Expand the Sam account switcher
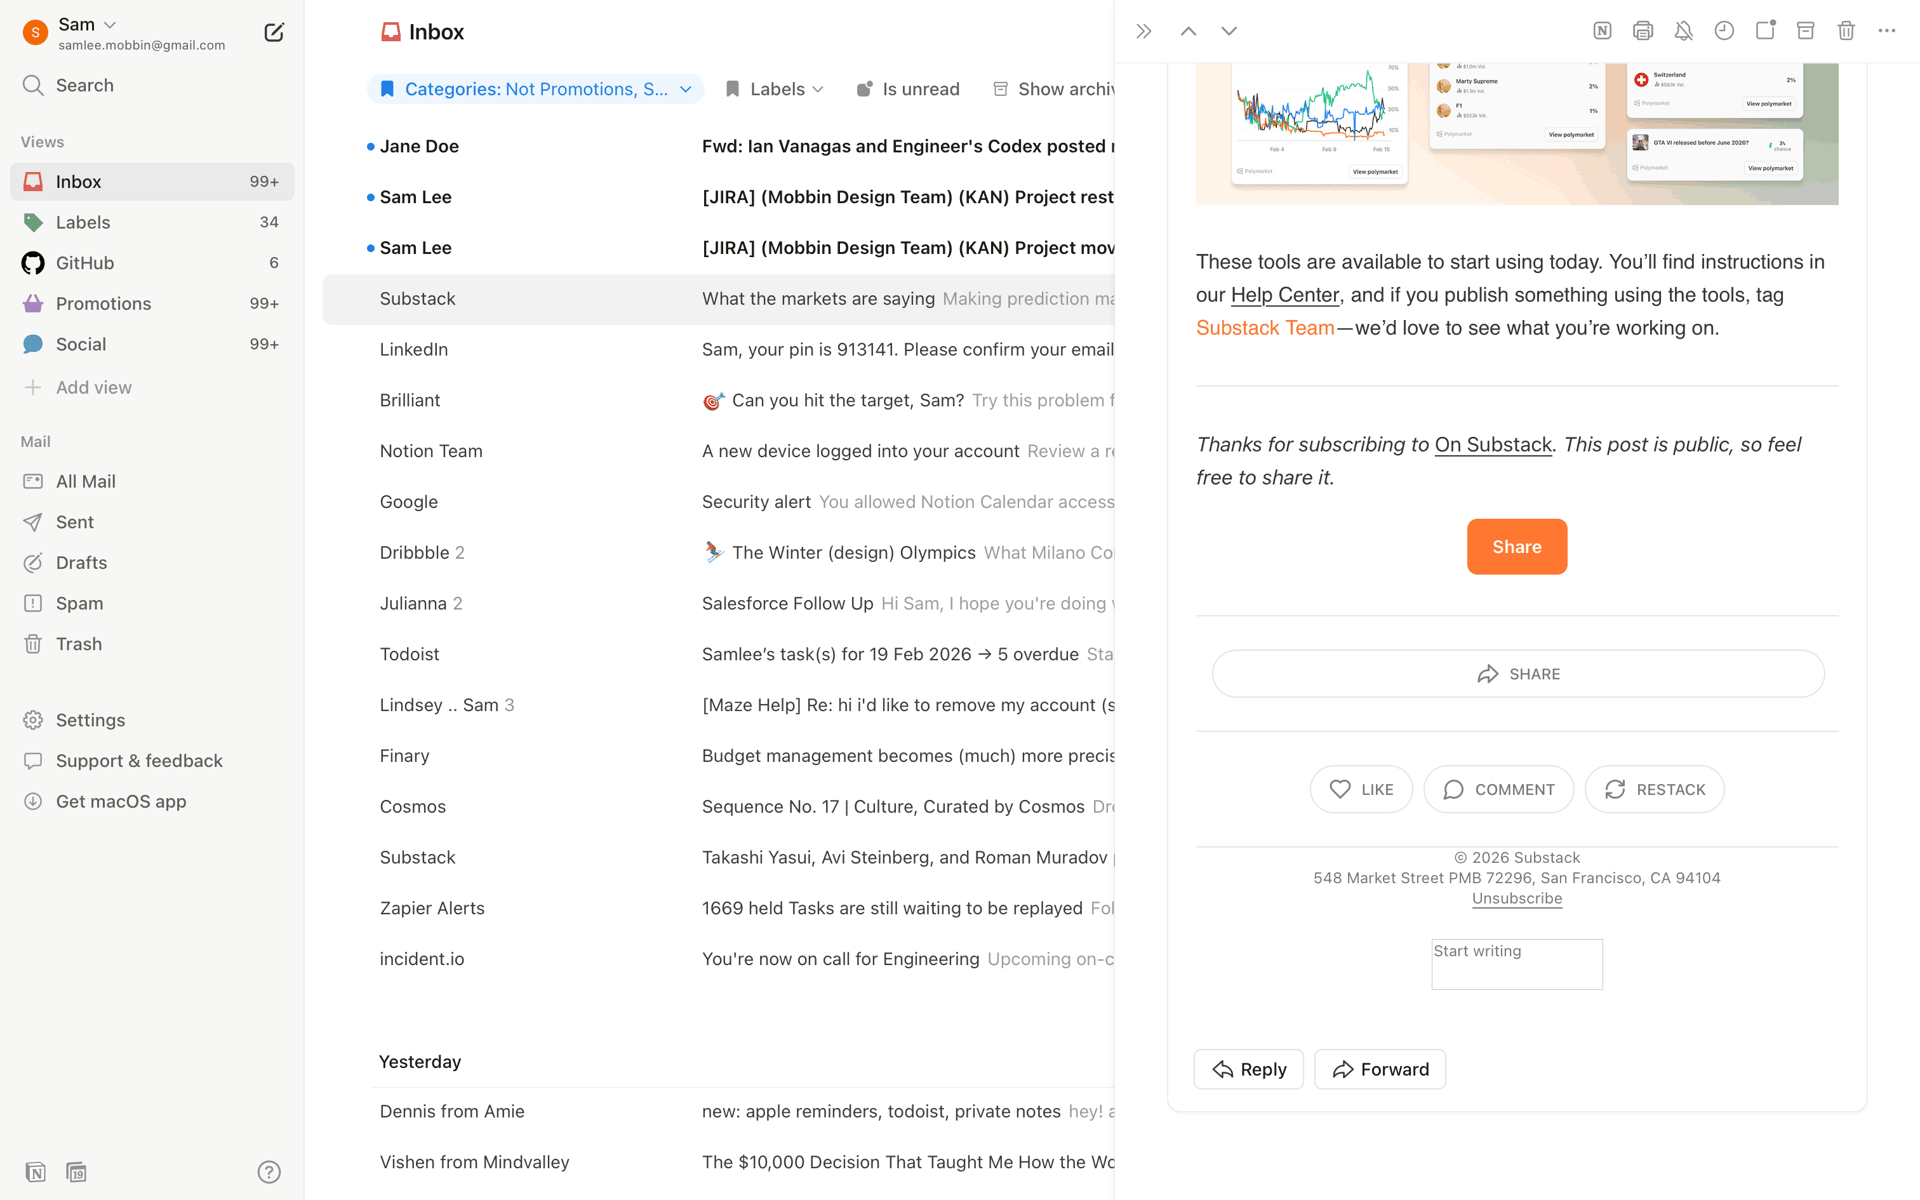Viewport: 1920px width, 1200px height. tap(87, 25)
